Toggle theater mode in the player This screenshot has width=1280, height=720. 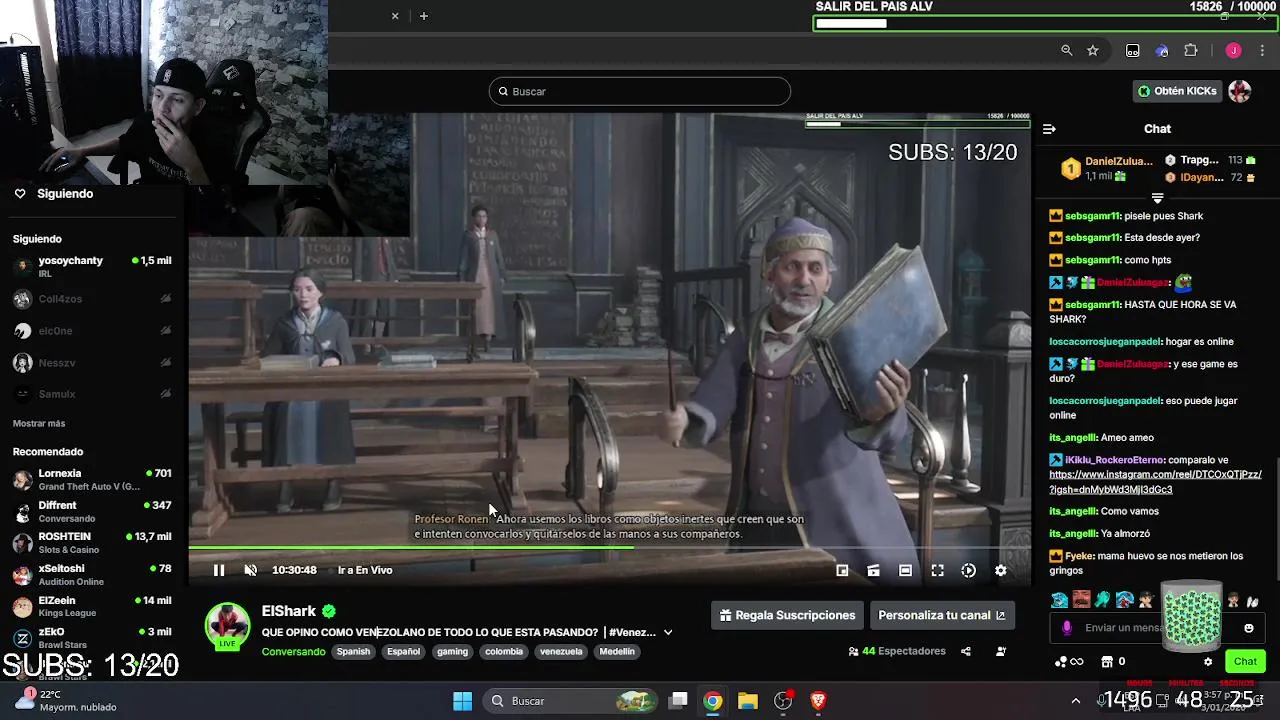(905, 570)
